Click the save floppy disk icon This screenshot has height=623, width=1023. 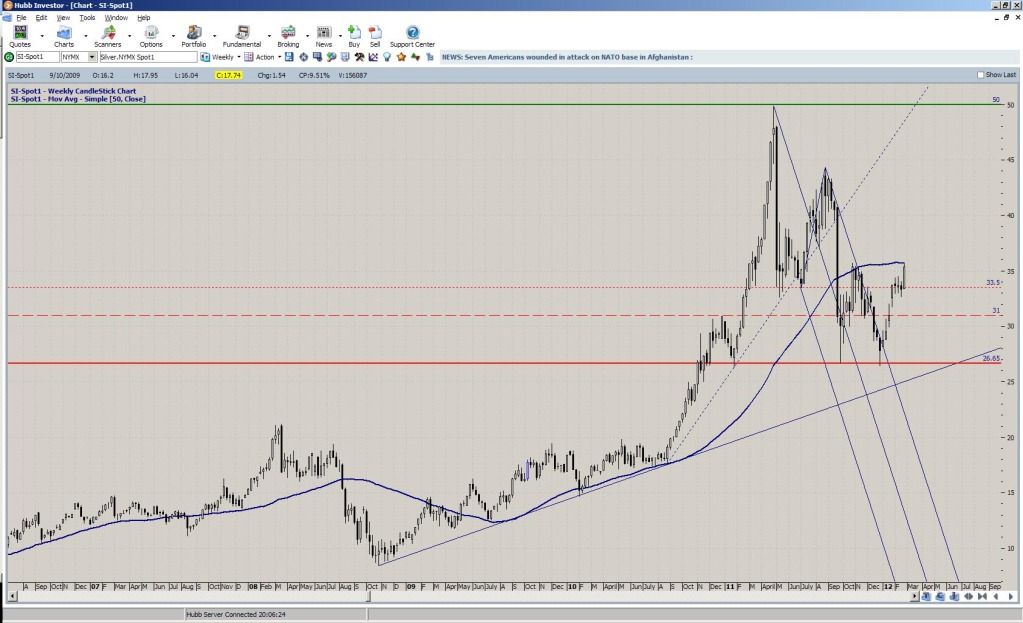[x=289, y=57]
